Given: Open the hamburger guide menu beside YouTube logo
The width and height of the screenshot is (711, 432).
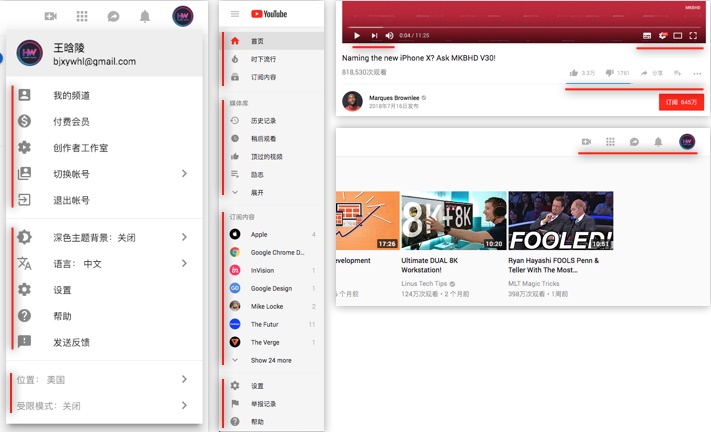Looking at the screenshot, I should point(235,14).
